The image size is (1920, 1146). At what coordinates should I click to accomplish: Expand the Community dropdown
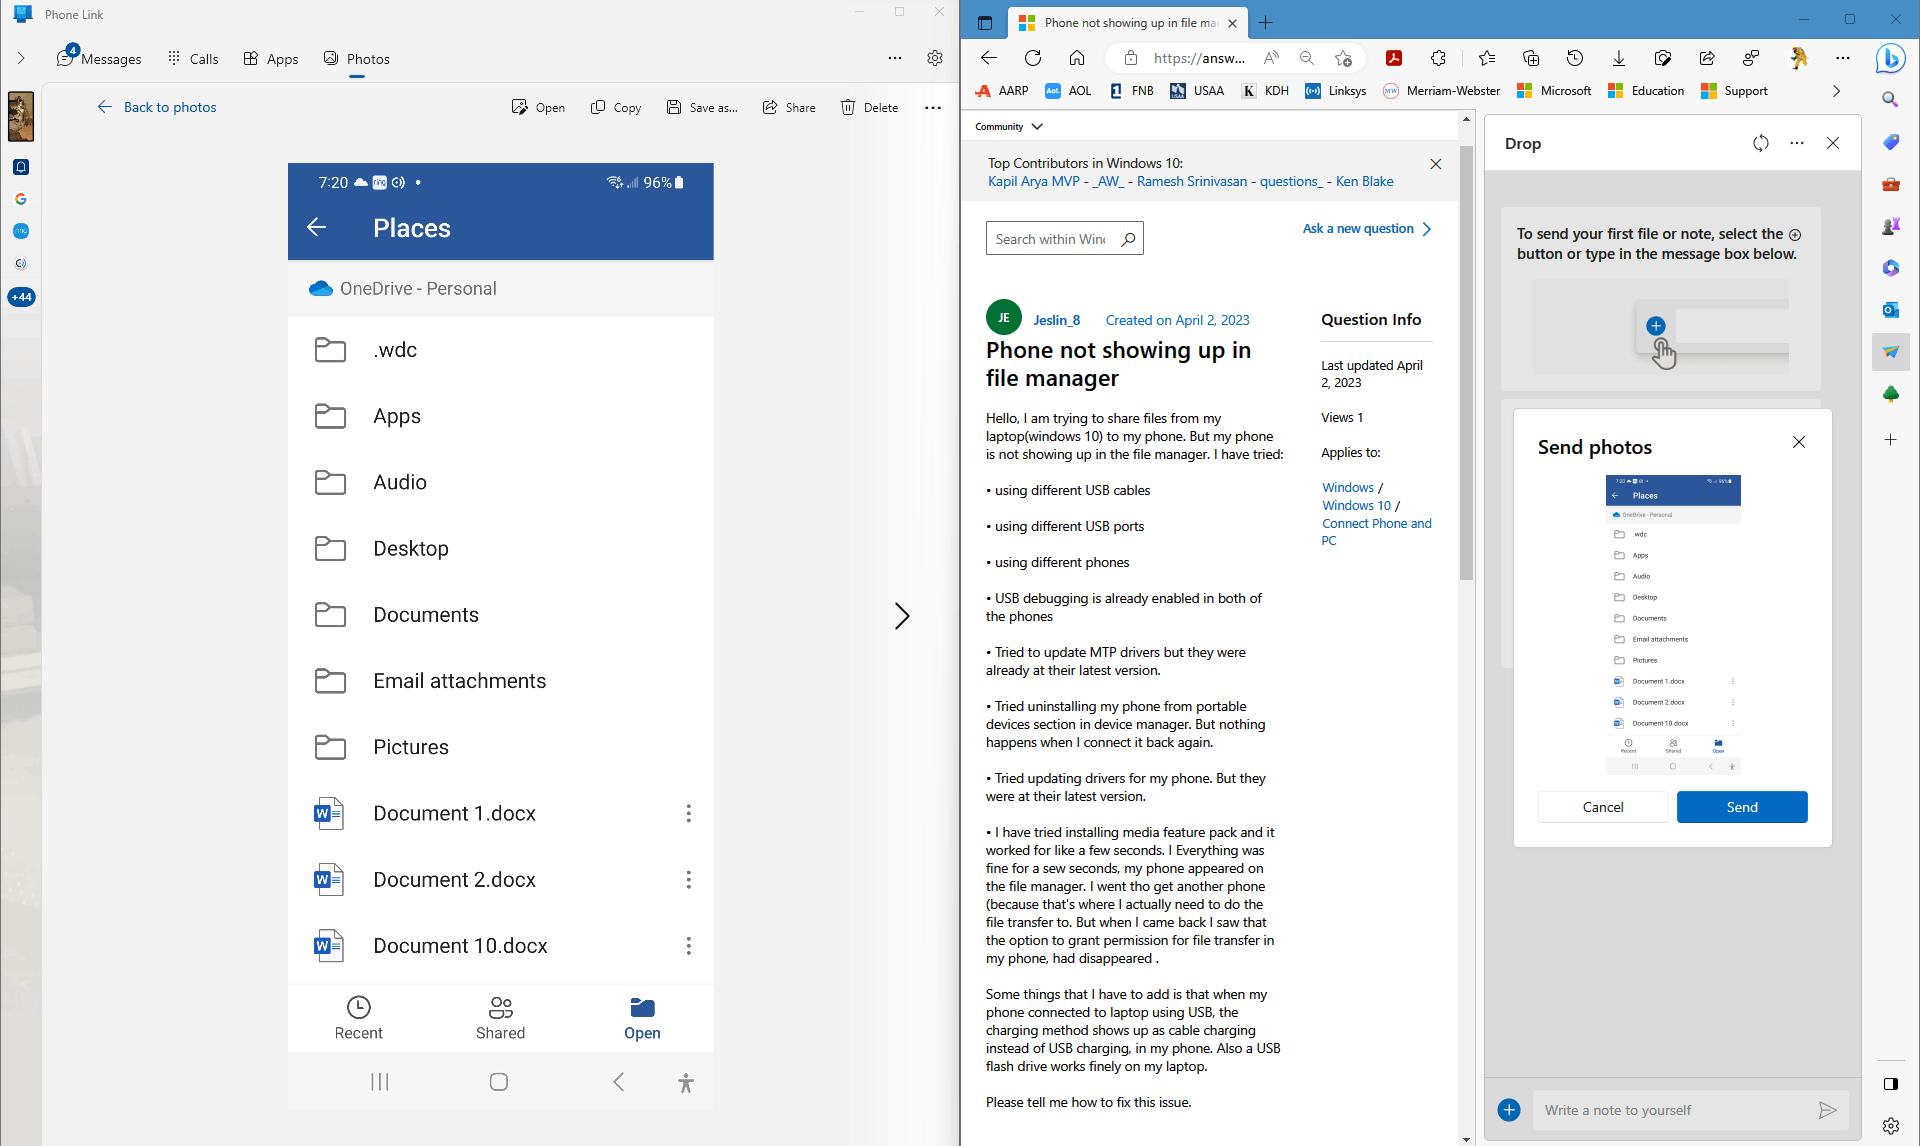[1037, 127]
